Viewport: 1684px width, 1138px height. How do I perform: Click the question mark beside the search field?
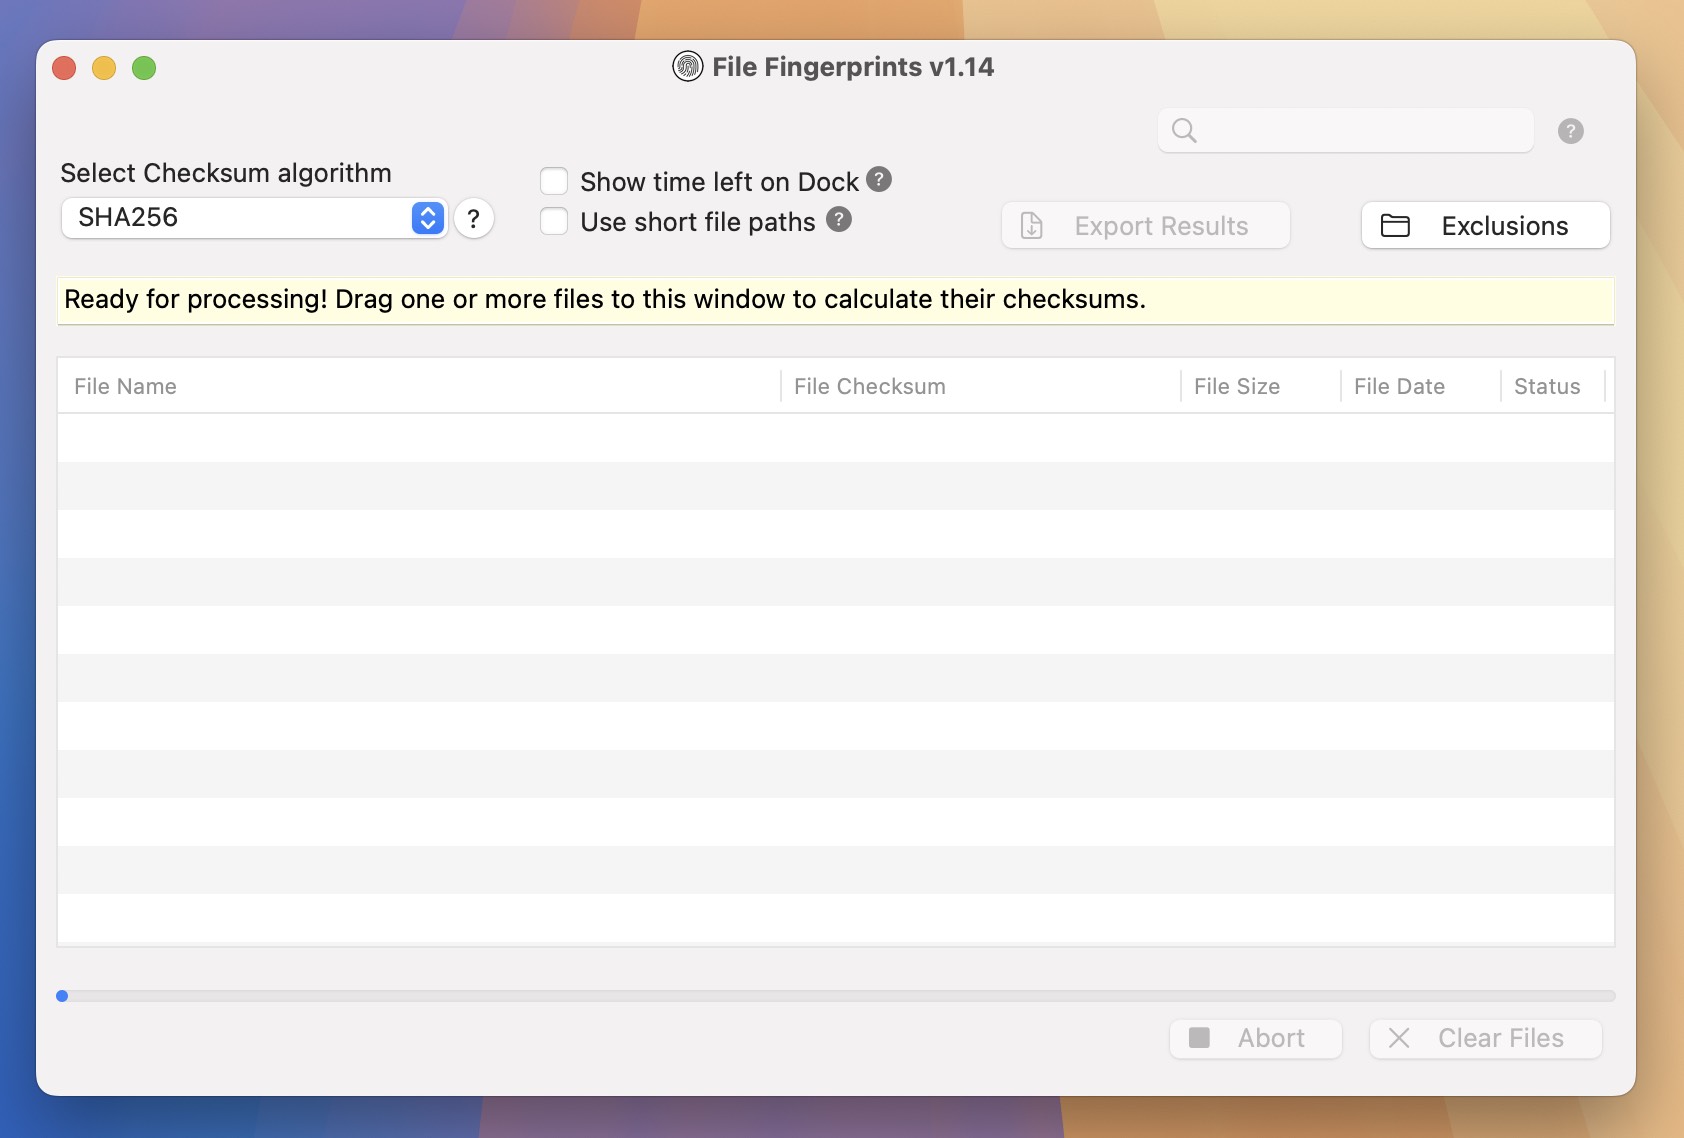point(1570,130)
